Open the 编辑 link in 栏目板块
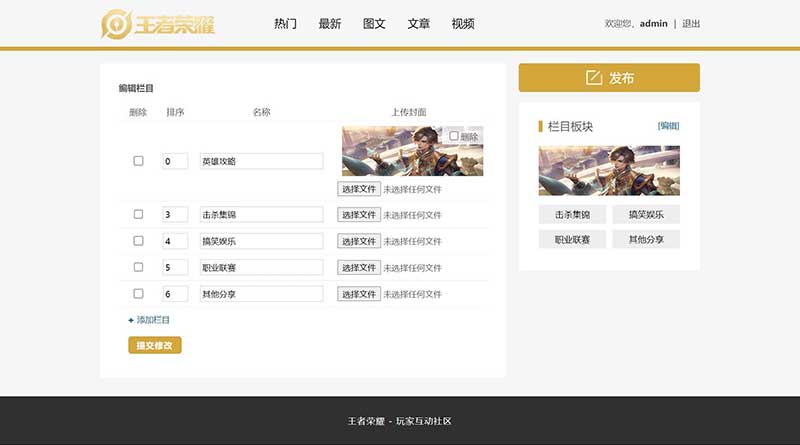800x445 pixels. 668,126
